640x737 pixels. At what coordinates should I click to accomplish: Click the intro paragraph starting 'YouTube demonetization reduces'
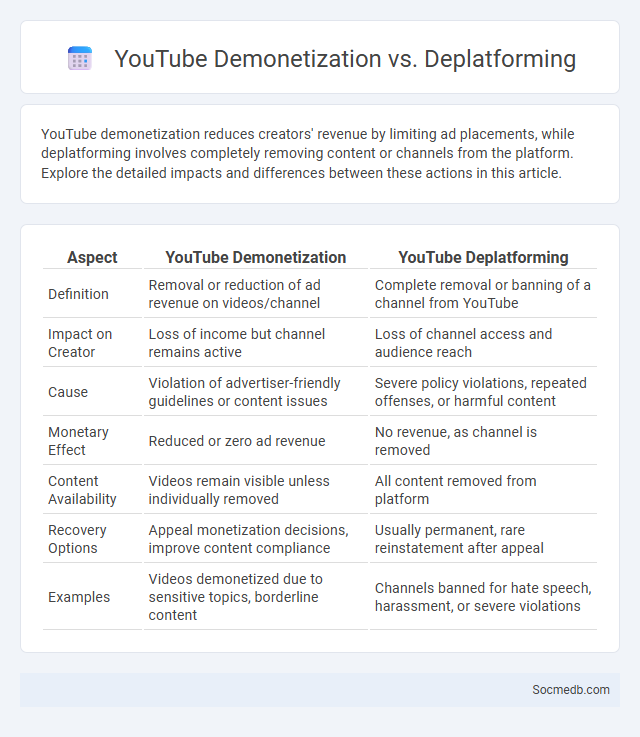[307, 153]
